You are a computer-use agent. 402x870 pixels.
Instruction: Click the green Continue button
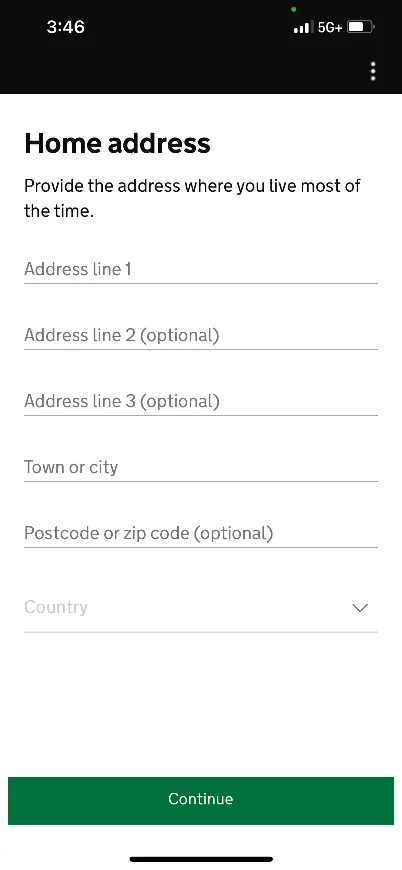pos(201,800)
